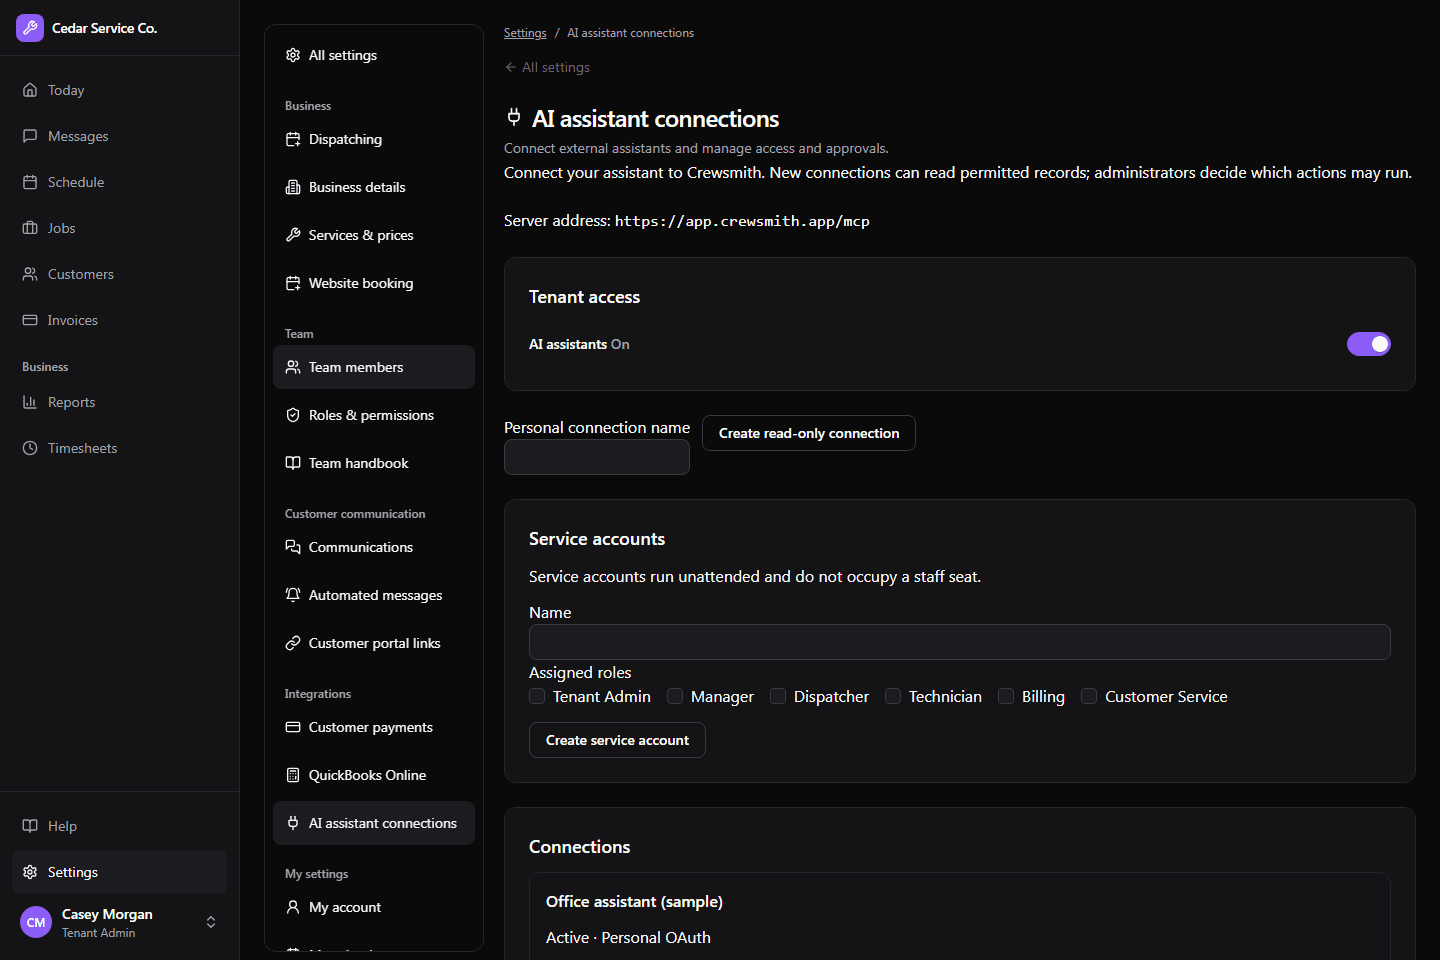The width and height of the screenshot is (1440, 960).
Task: Open Team handbook settings
Action: pyautogui.click(x=374, y=463)
